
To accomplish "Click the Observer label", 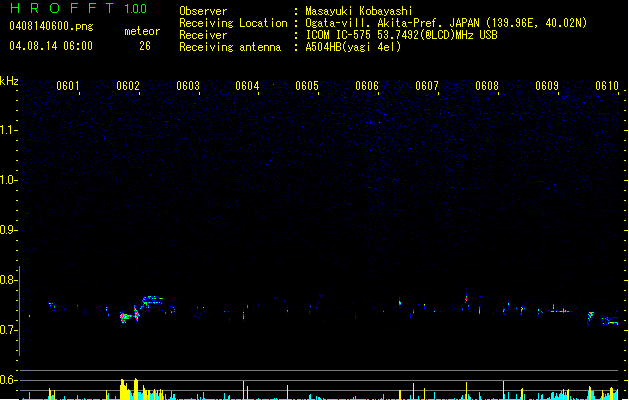I will pos(203,11).
